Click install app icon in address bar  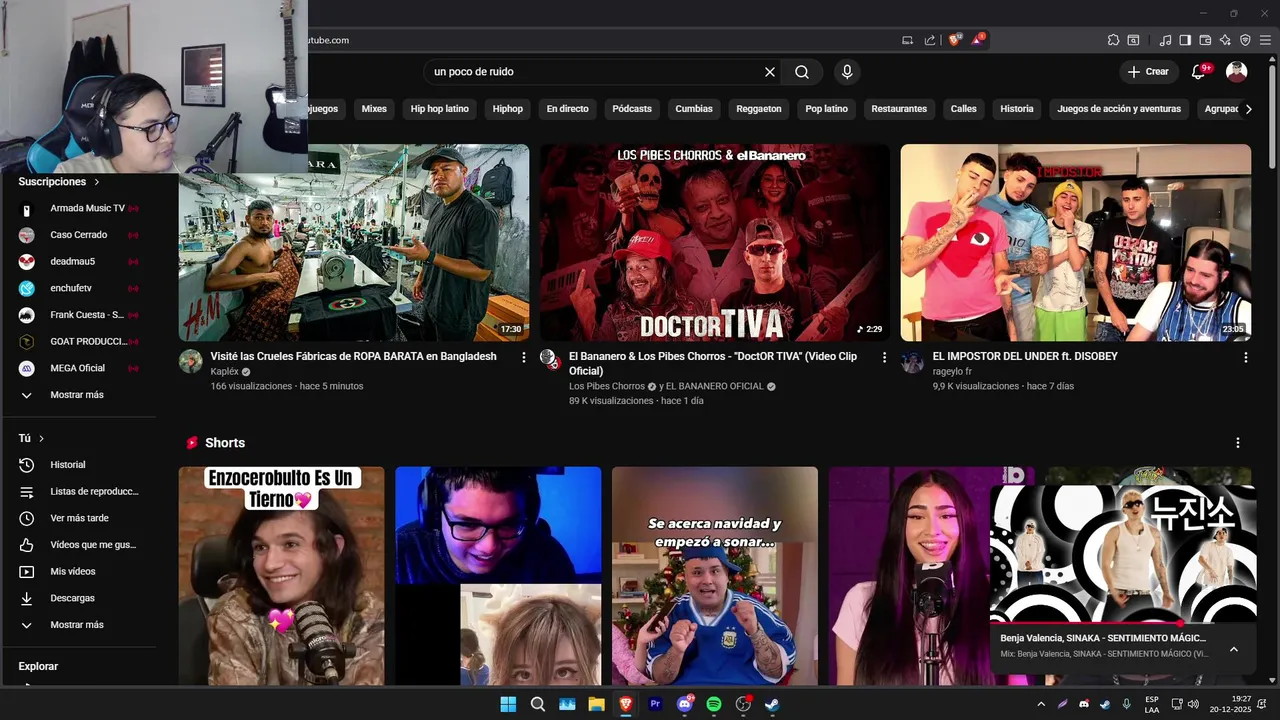click(x=907, y=40)
